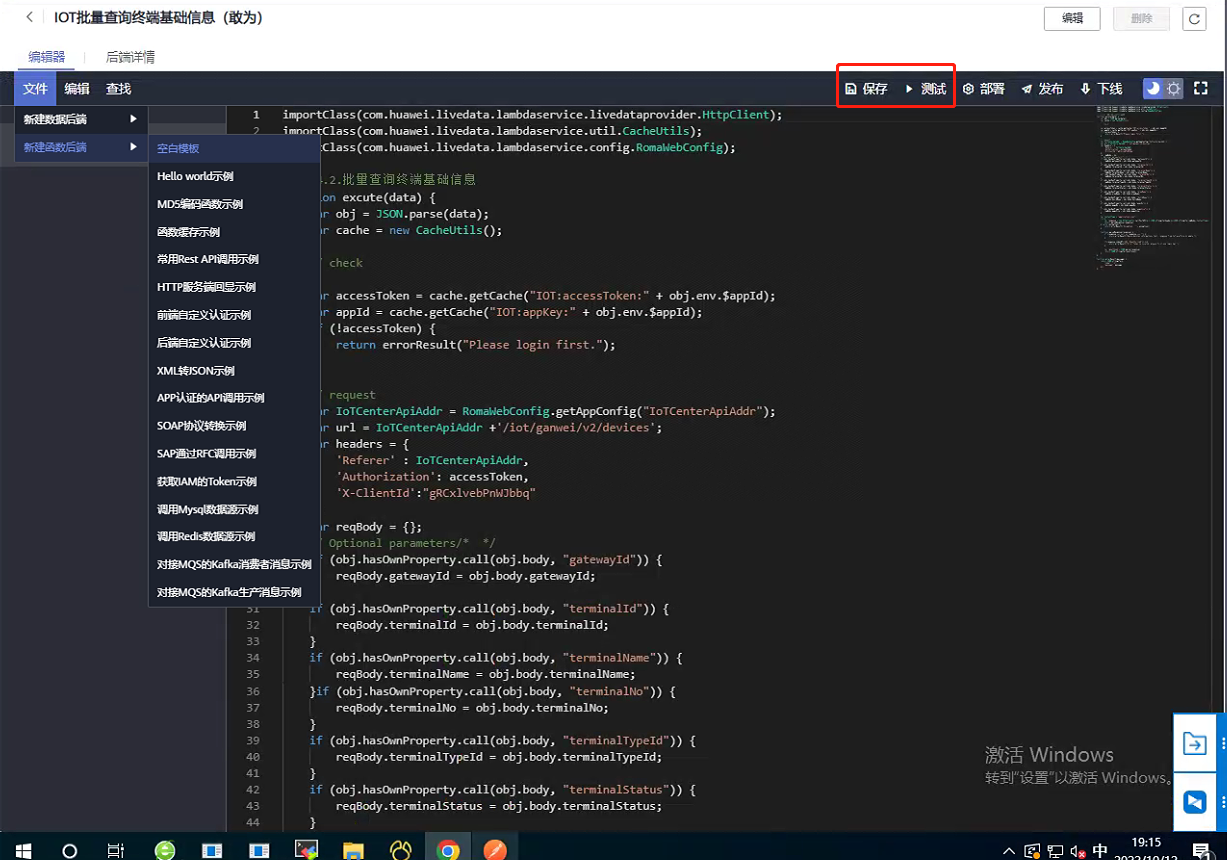Open the 编辑 menu in editor
Viewport: 1227px width, 860px height.
coord(77,89)
